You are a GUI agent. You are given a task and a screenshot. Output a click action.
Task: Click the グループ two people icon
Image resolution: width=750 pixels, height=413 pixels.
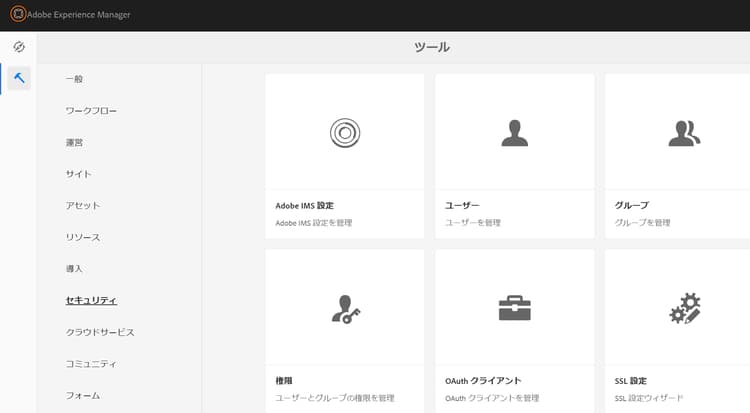coord(684,134)
